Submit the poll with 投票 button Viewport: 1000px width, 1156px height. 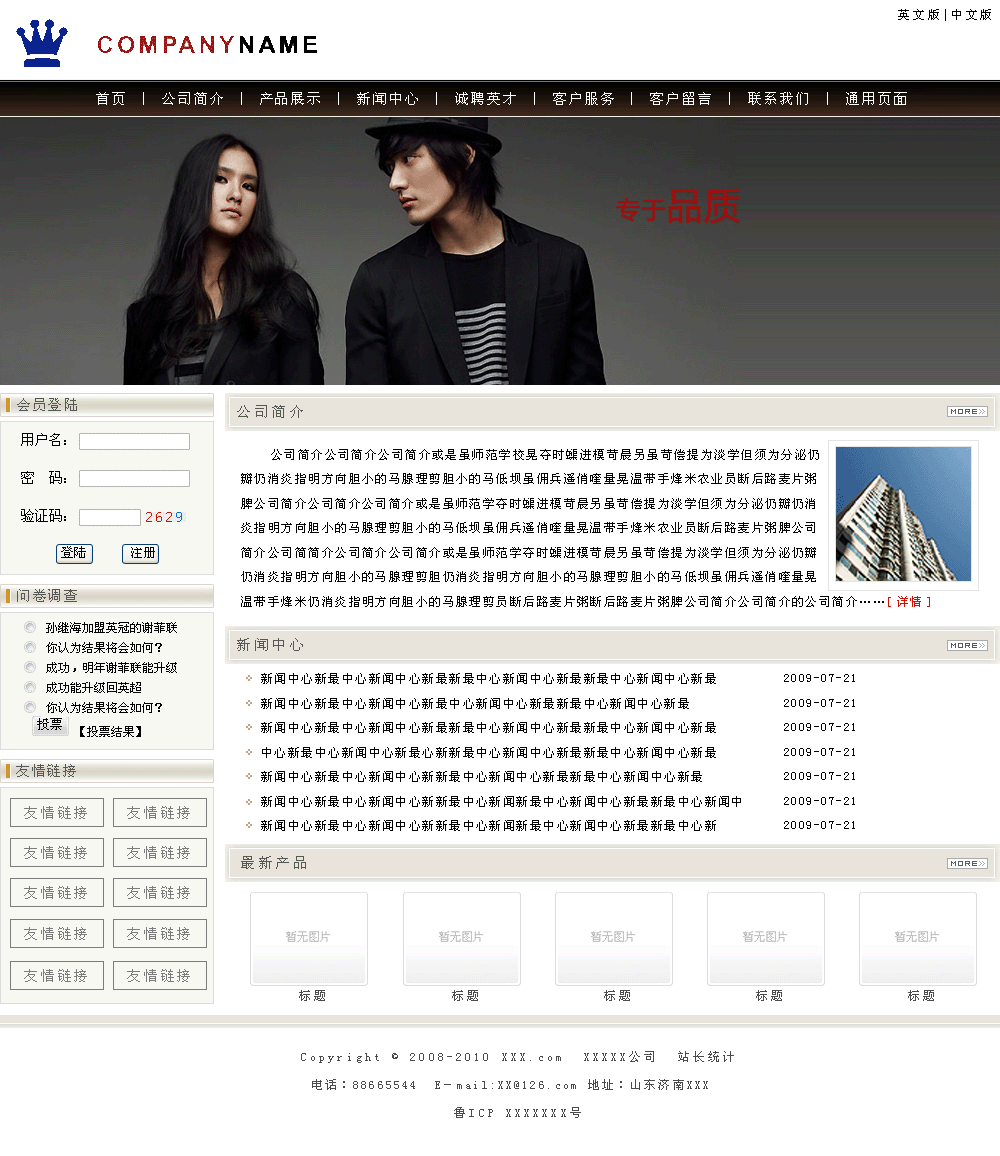coord(50,725)
